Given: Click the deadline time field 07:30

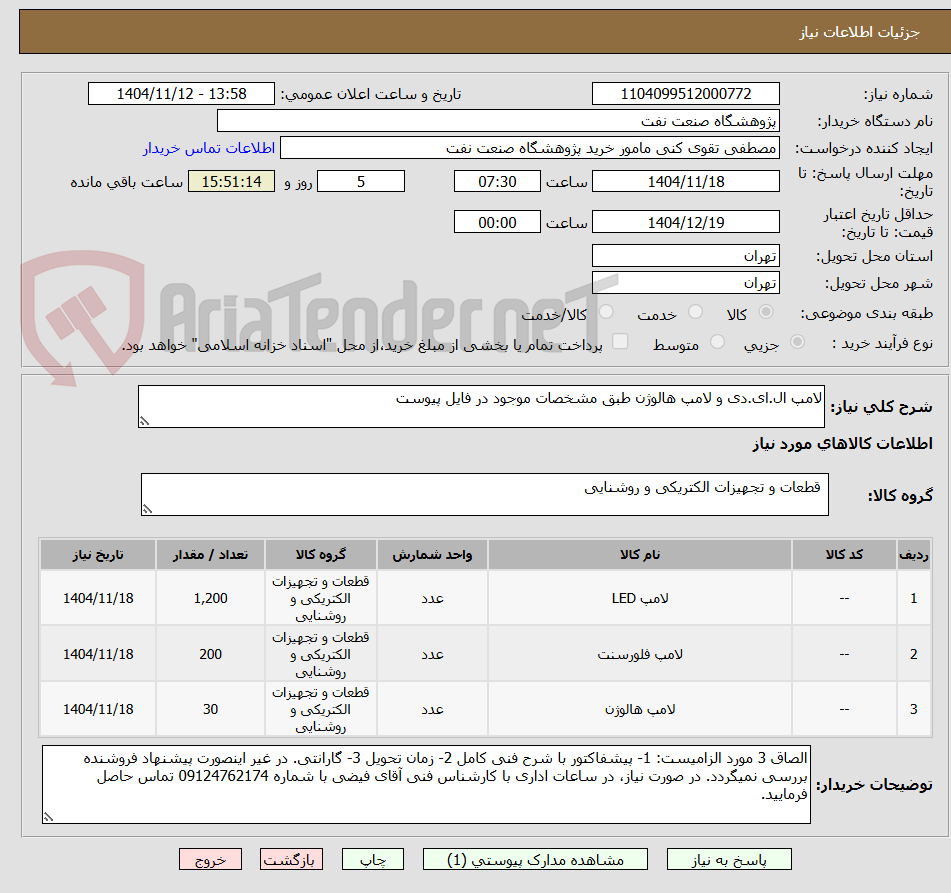Looking at the screenshot, I should [x=497, y=181].
